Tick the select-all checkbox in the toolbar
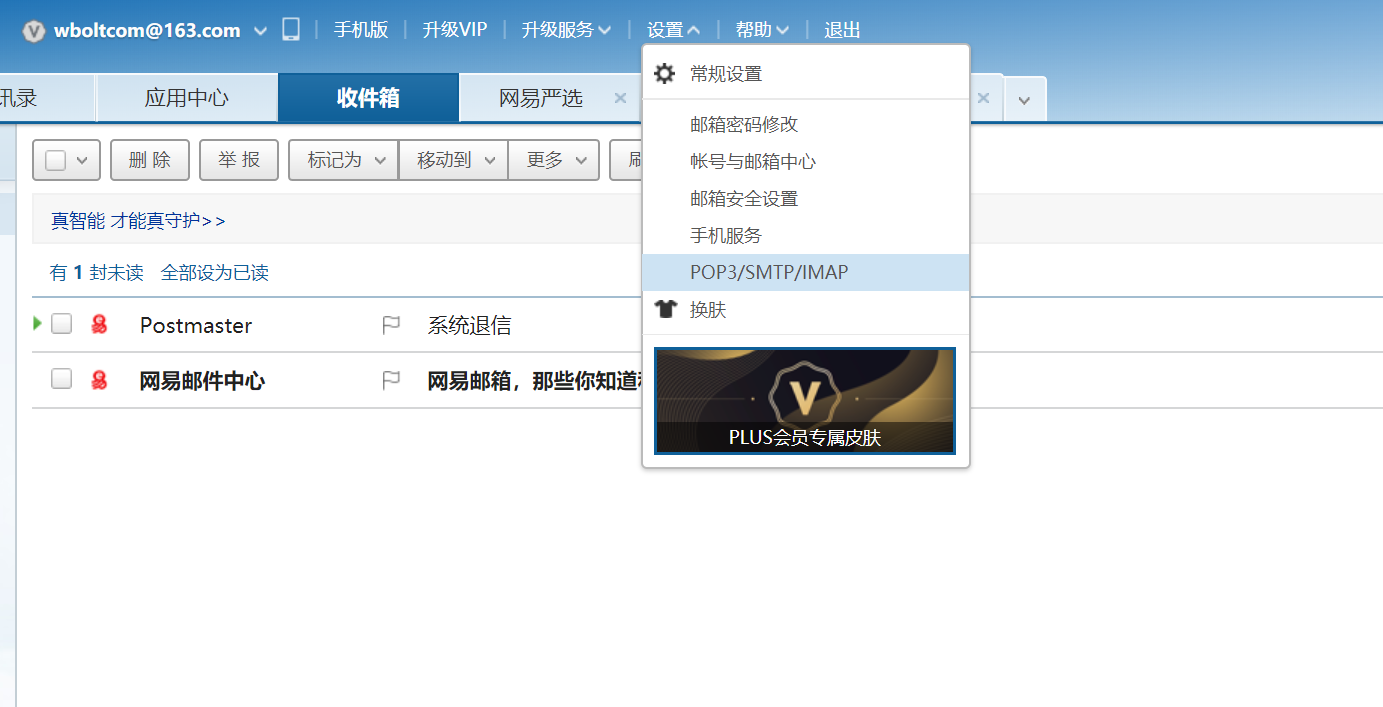1383x707 pixels. tap(57, 159)
